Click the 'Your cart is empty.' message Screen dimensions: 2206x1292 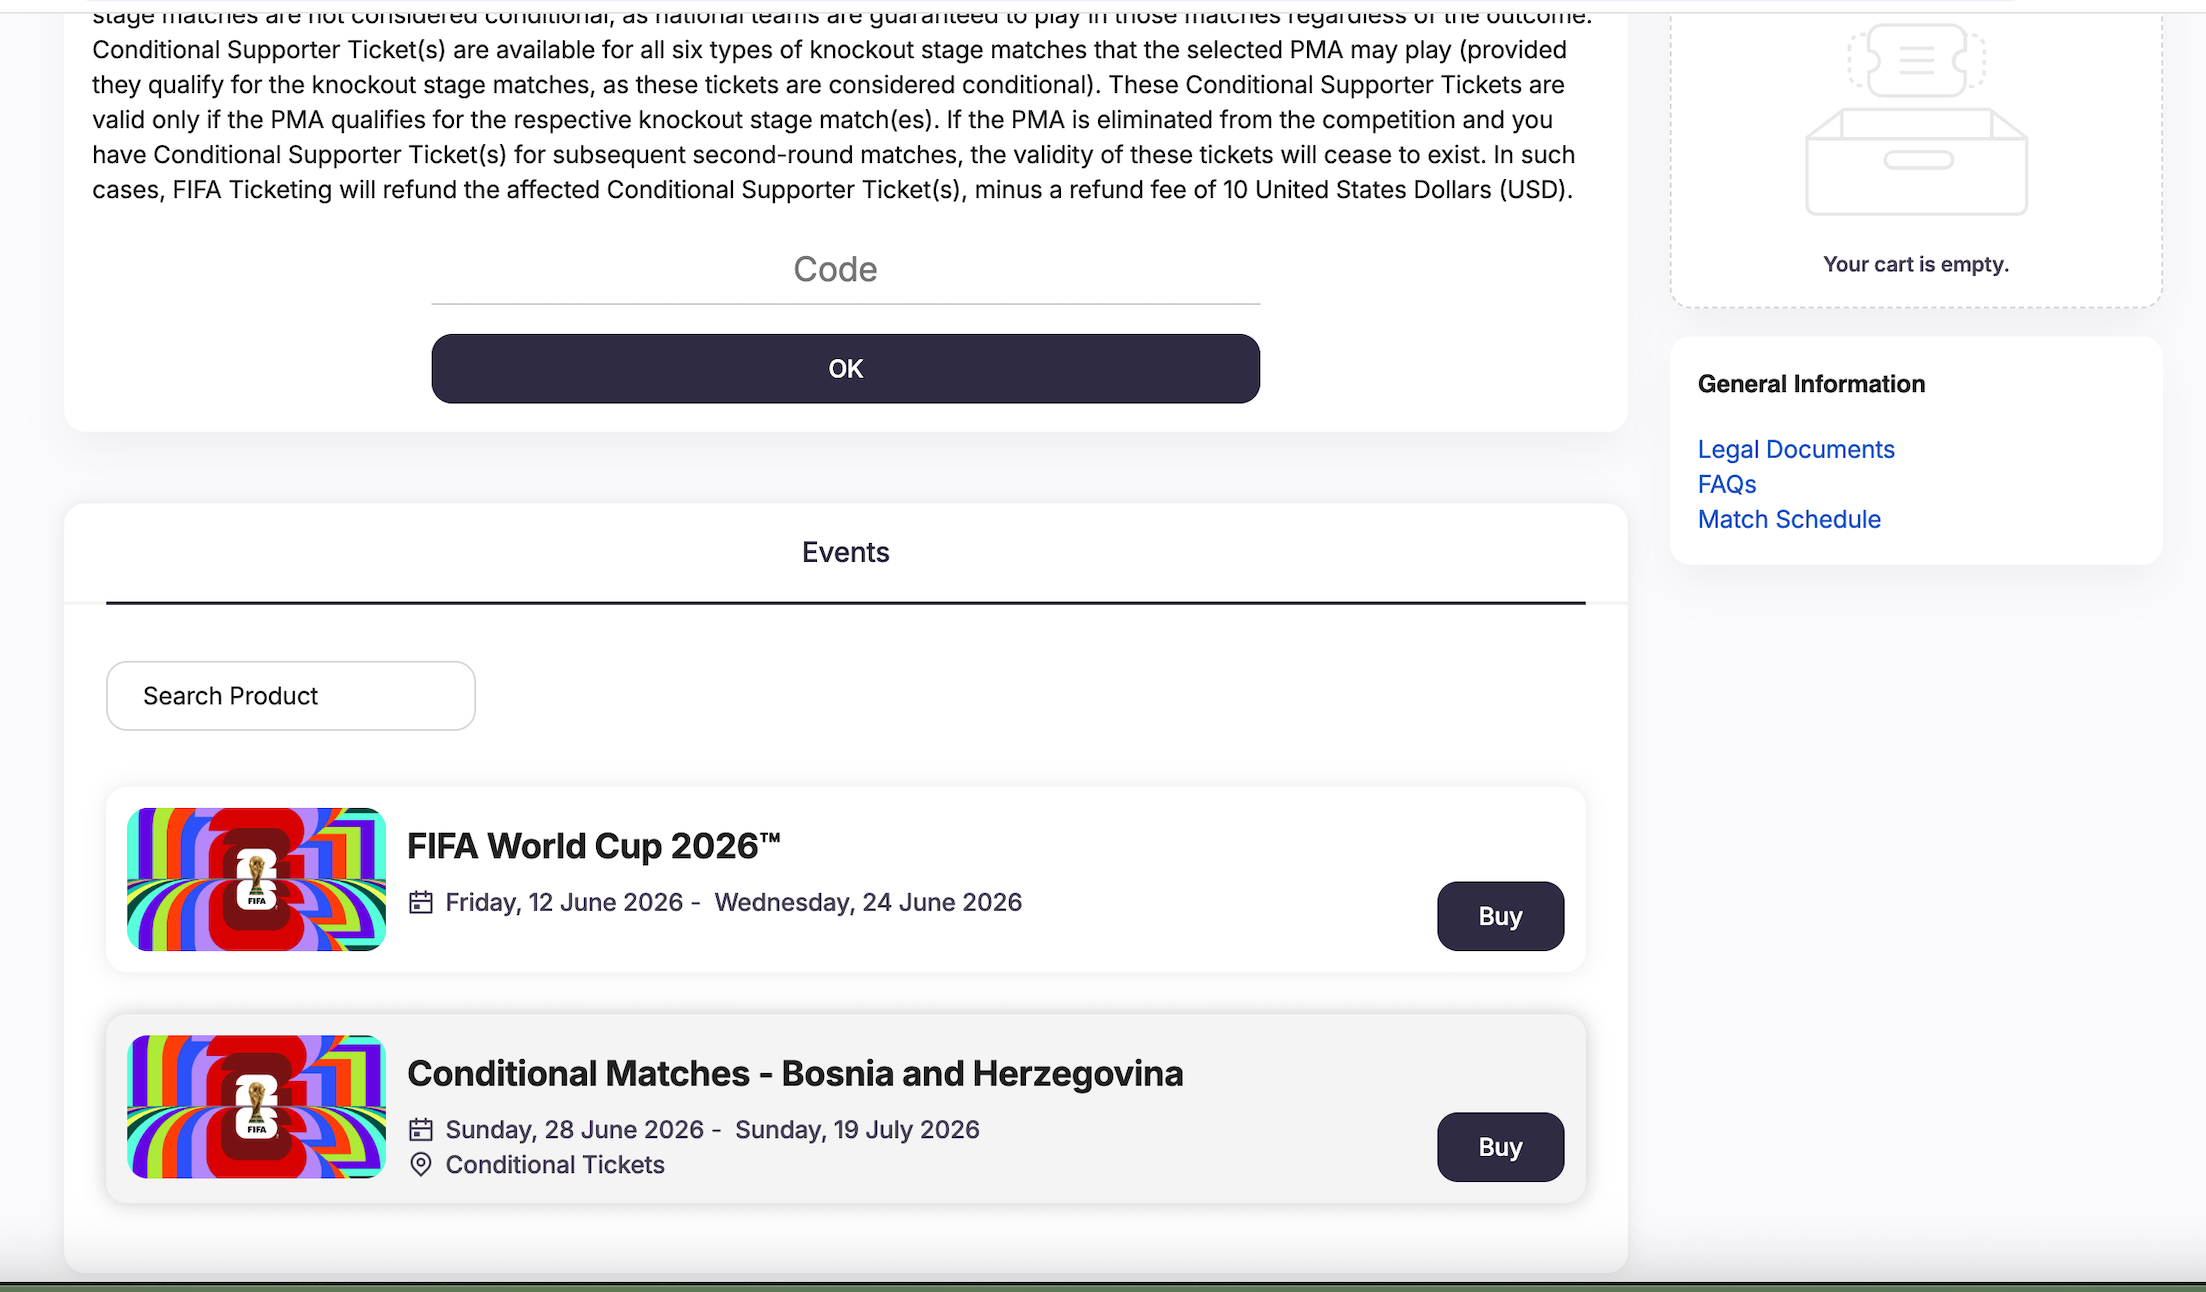coord(1915,264)
